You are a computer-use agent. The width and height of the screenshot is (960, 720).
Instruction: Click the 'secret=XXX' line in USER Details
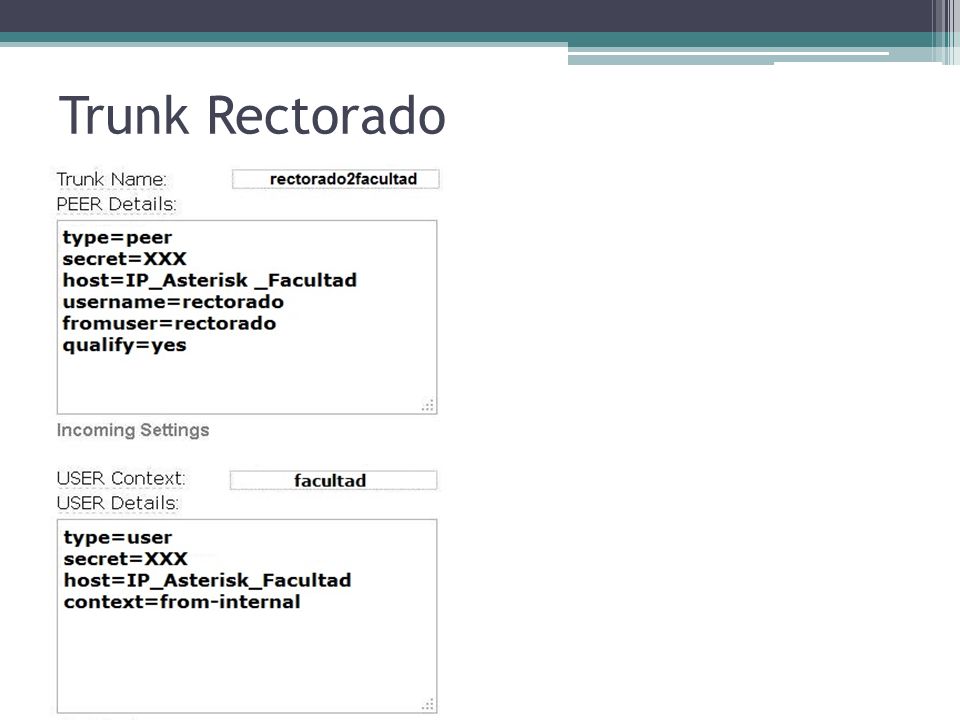click(126, 558)
